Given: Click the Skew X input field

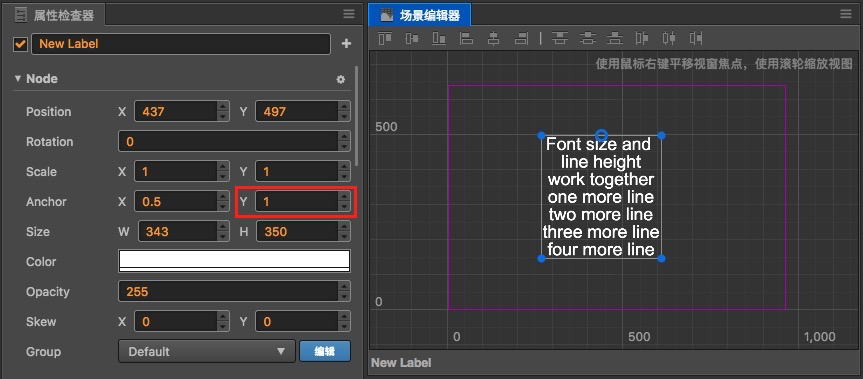Looking at the screenshot, I should 176,321.
